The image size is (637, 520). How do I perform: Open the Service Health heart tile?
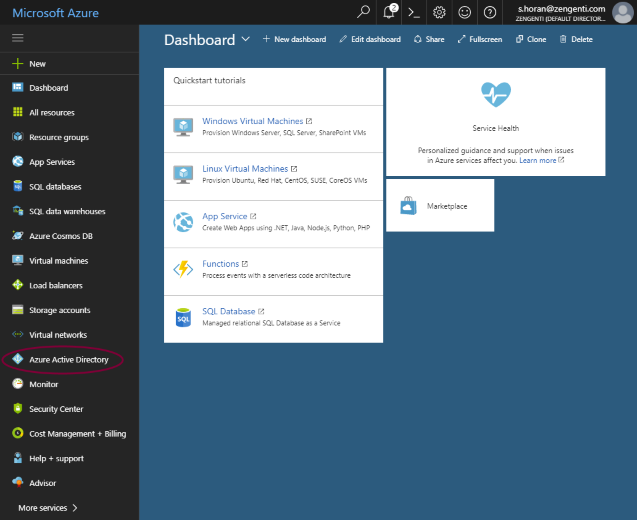pyautogui.click(x=496, y=122)
